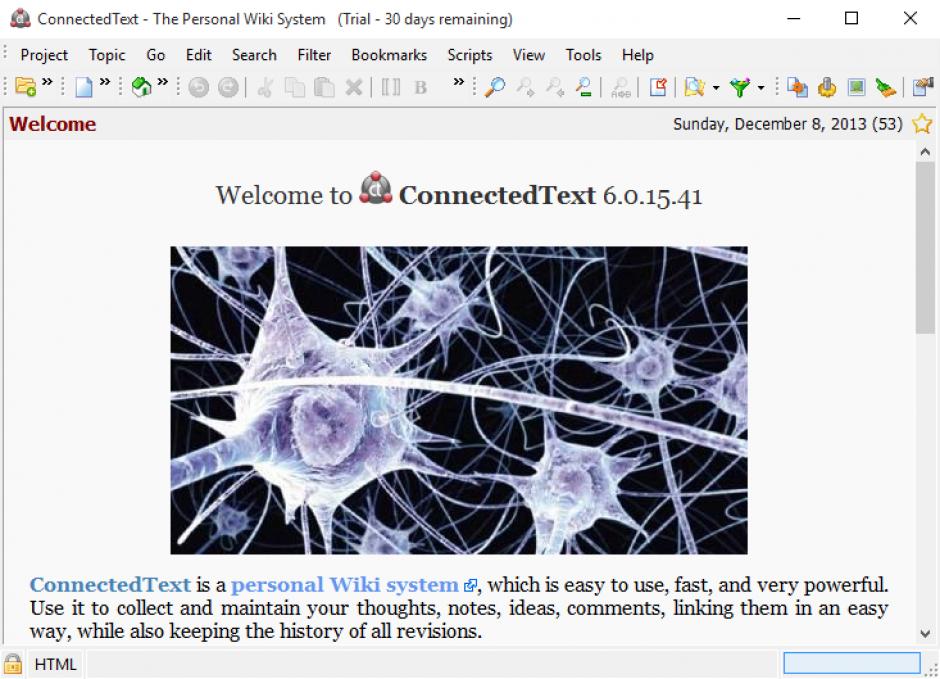Click the green filter funnel icon
This screenshot has width=940, height=679.
[x=740, y=87]
